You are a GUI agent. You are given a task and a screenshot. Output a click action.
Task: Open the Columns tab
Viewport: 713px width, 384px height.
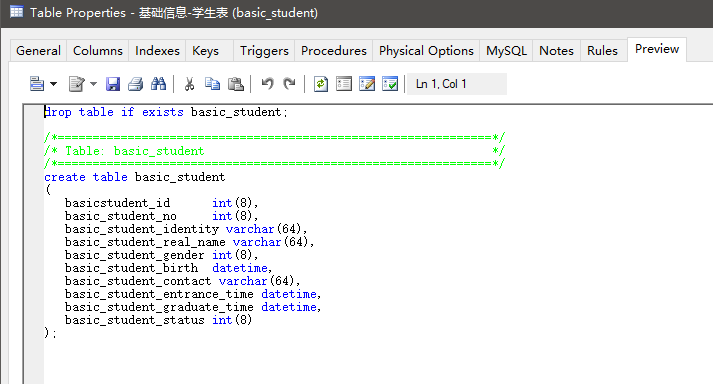coord(98,51)
